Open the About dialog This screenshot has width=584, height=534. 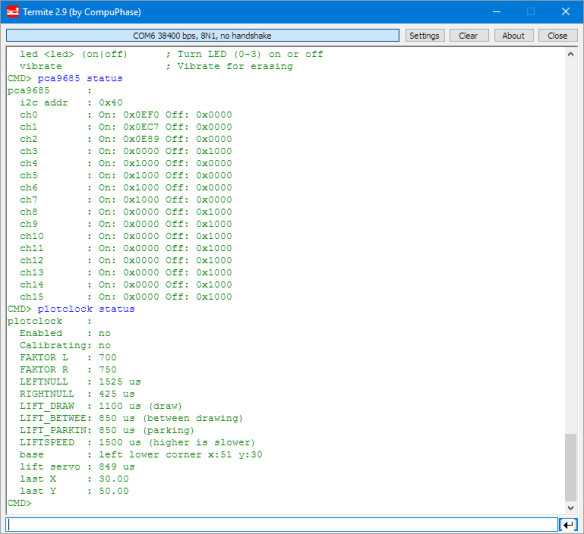[513, 36]
